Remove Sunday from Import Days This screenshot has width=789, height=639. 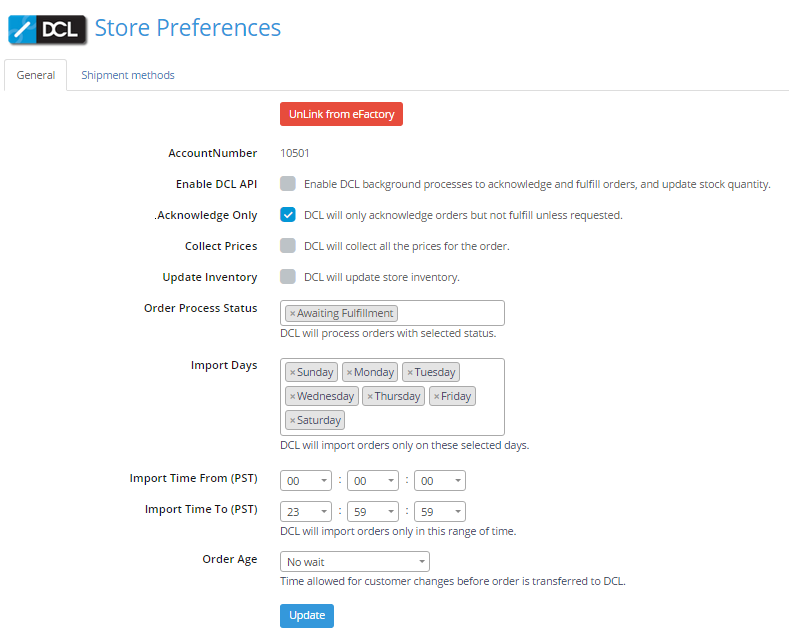[292, 372]
